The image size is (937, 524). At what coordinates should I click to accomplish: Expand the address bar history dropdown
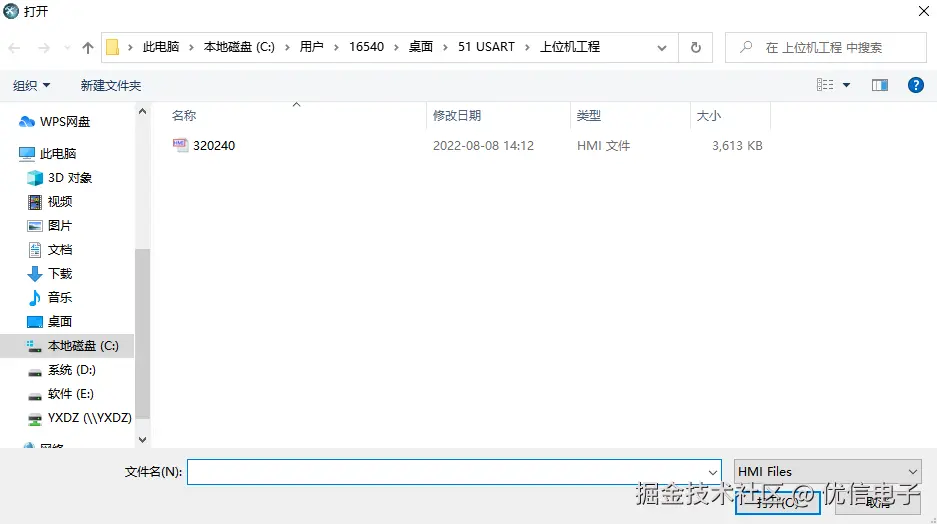[x=662, y=48]
